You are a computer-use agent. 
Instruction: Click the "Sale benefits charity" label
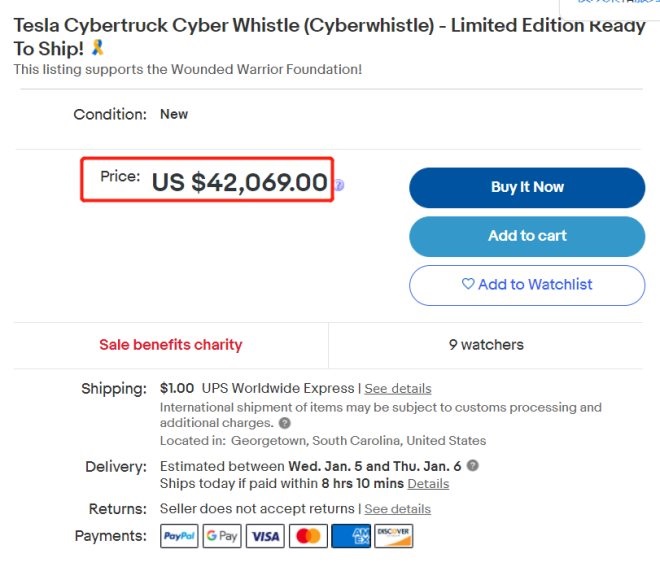[x=171, y=345]
